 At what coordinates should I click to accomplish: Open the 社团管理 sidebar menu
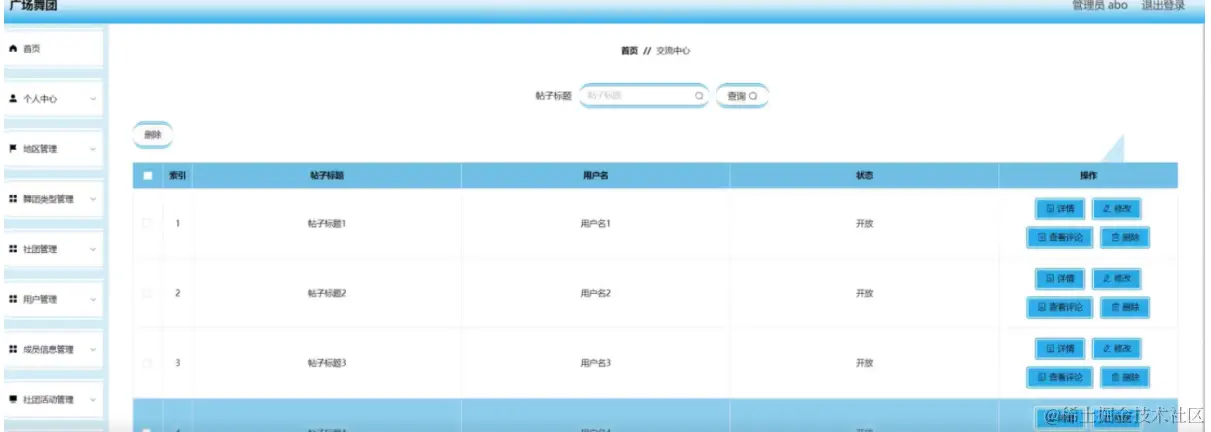pyautogui.click(x=52, y=249)
